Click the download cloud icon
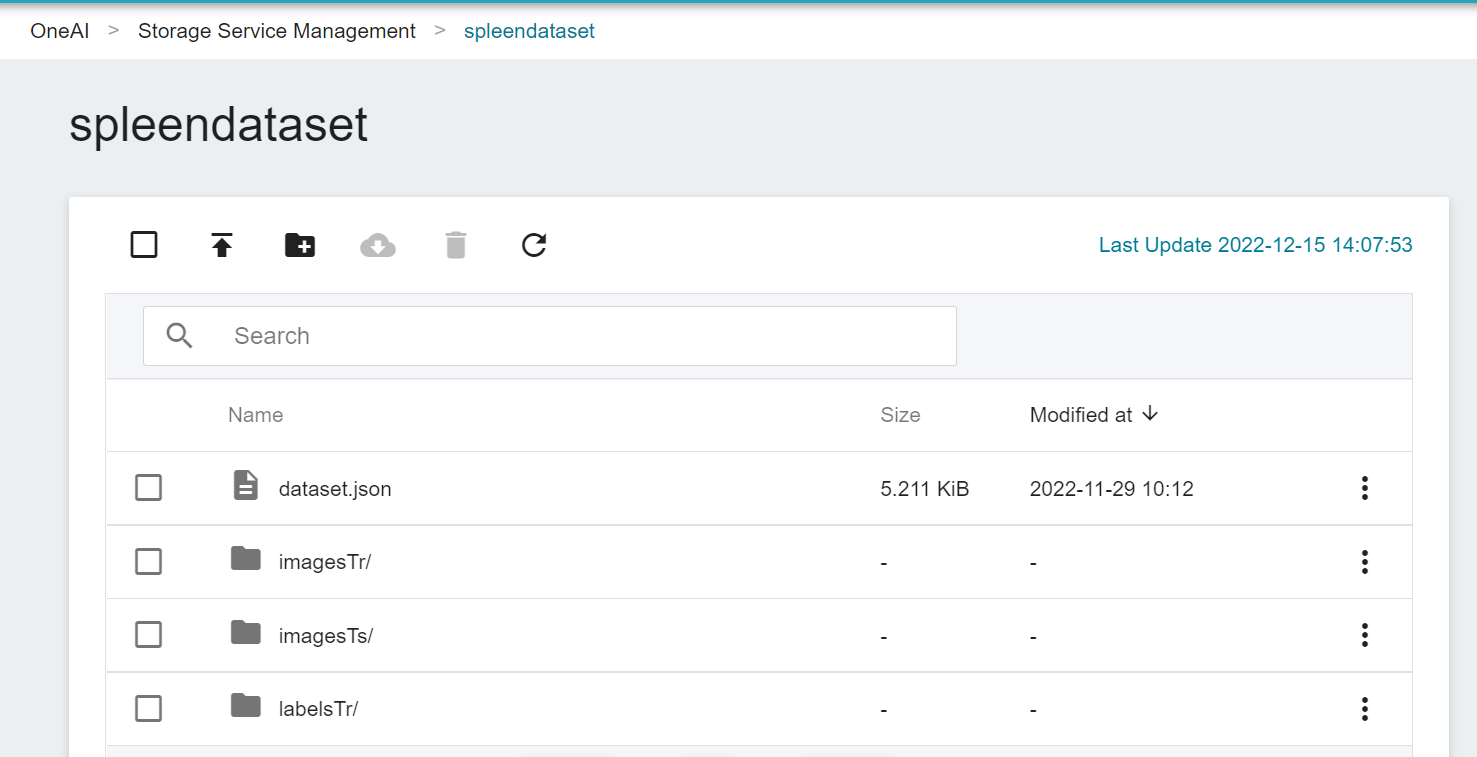This screenshot has height=757, width=1477. 378,245
